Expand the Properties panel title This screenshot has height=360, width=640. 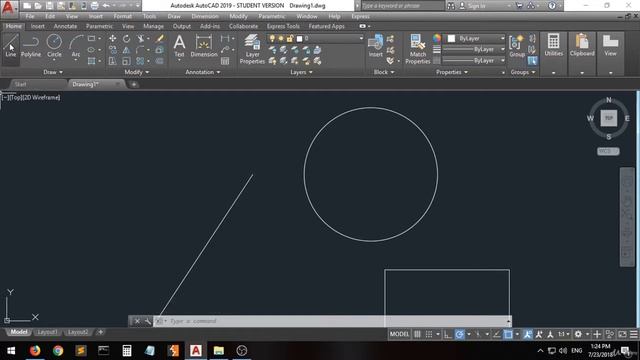(x=452, y=72)
